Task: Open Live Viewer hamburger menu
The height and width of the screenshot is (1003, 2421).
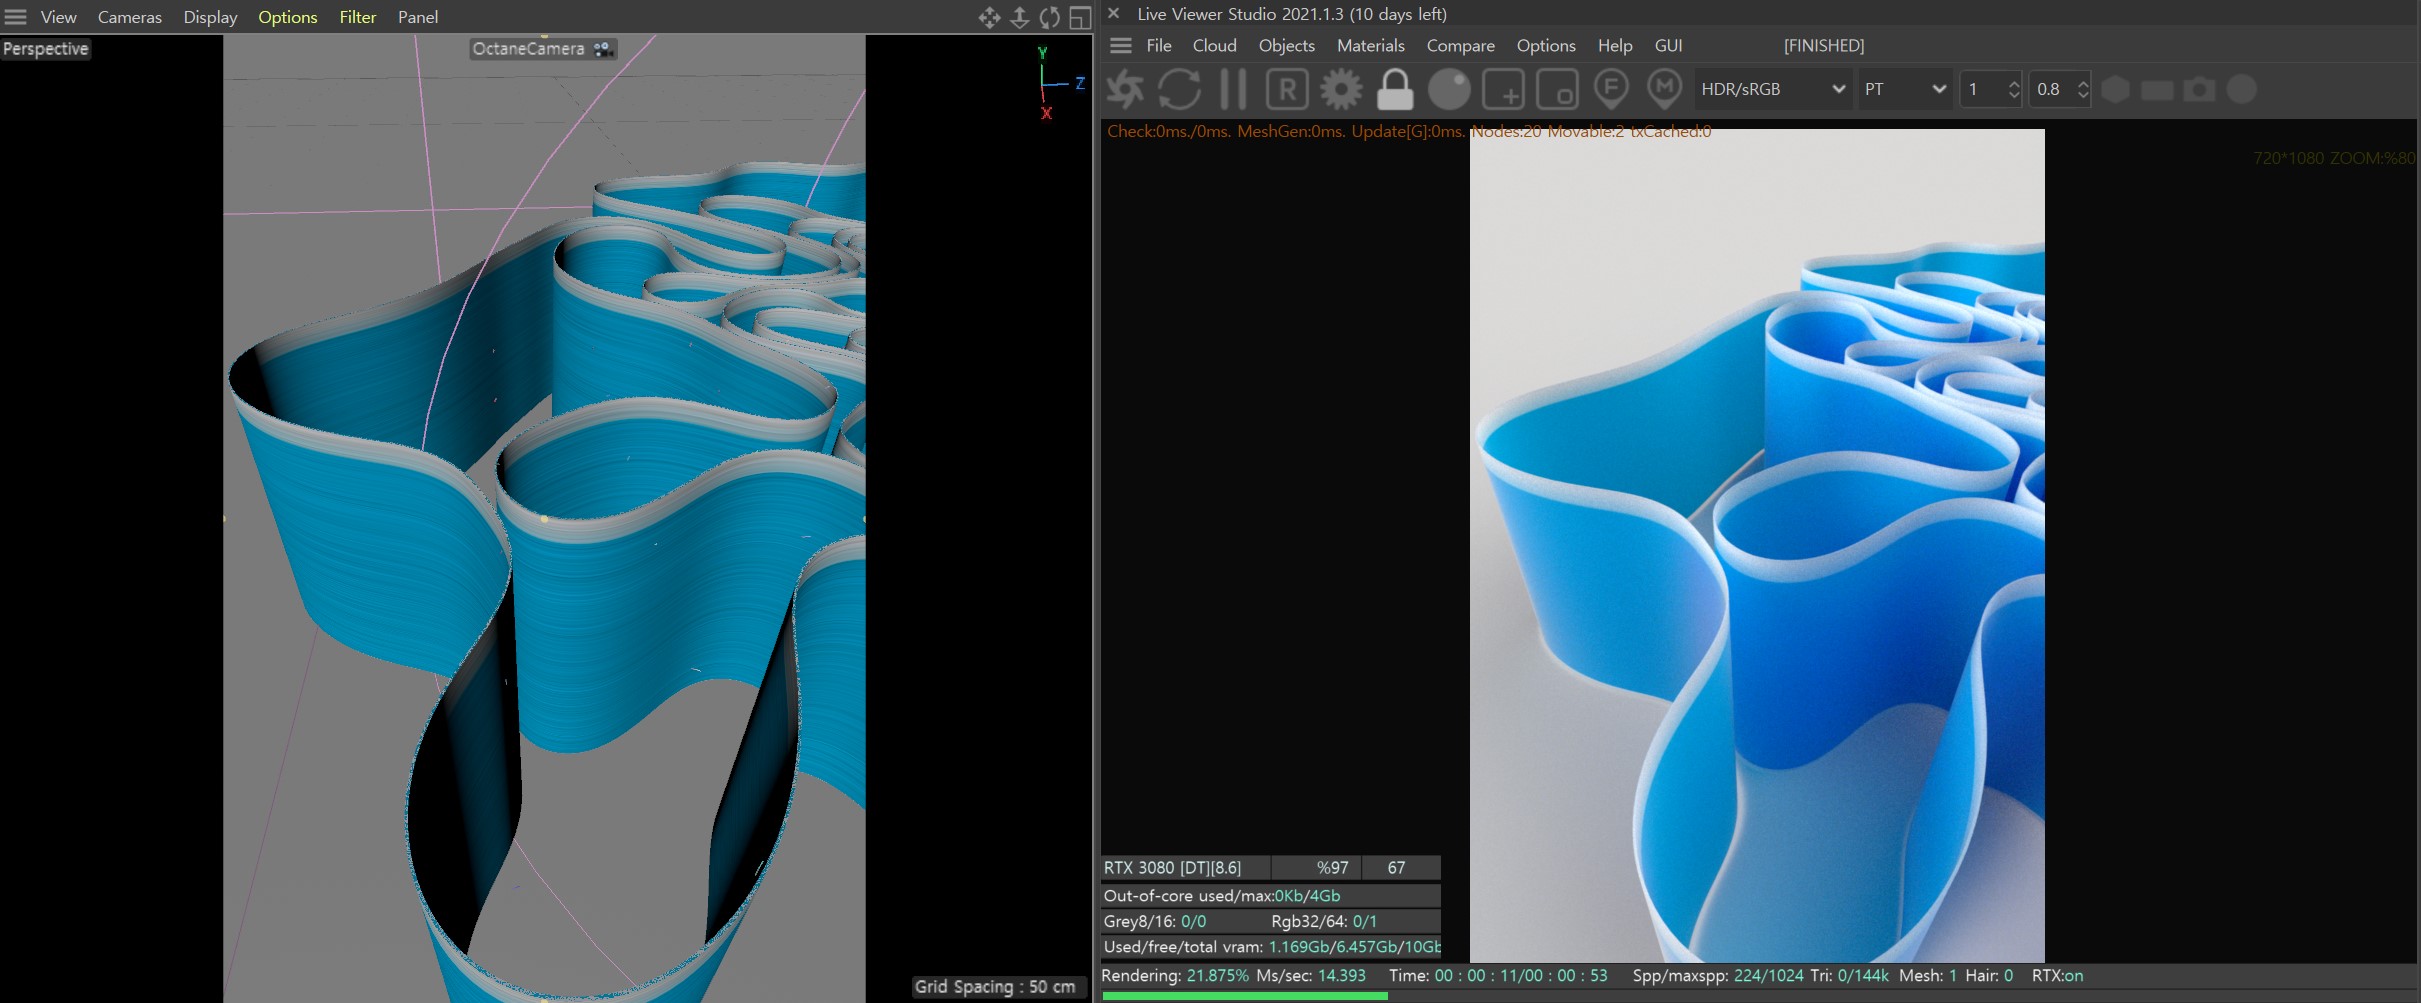Action: point(1121,45)
